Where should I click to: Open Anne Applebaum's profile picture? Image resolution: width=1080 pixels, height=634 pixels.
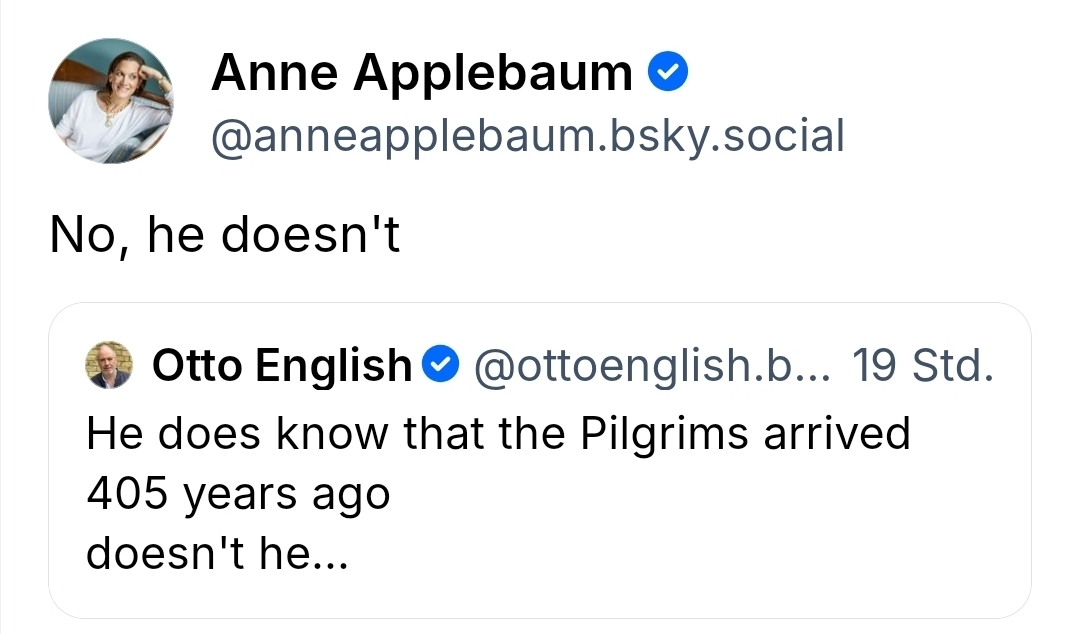(110, 101)
